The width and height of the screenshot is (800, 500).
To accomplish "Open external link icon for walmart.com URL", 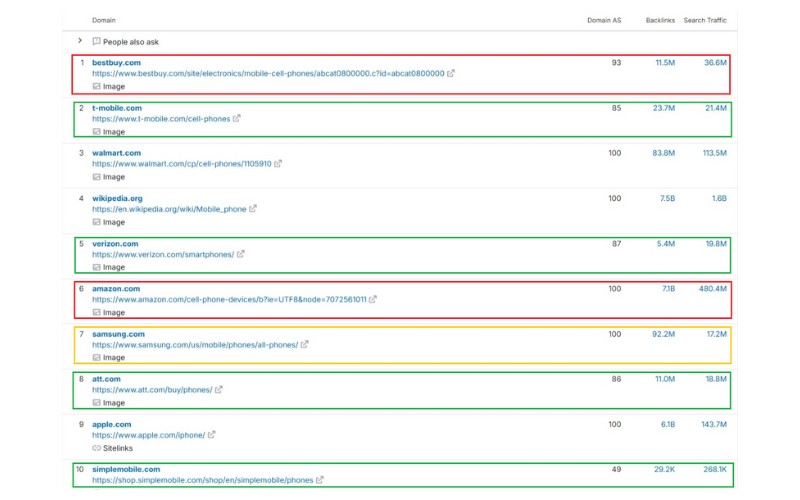I will click(x=278, y=164).
